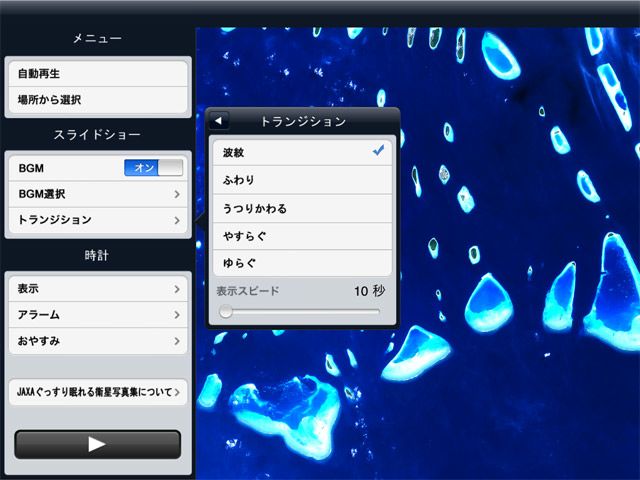Viewport: 640px width, 480px height.
Task: Click the chevron on BGM選択 row
Action: (177, 194)
